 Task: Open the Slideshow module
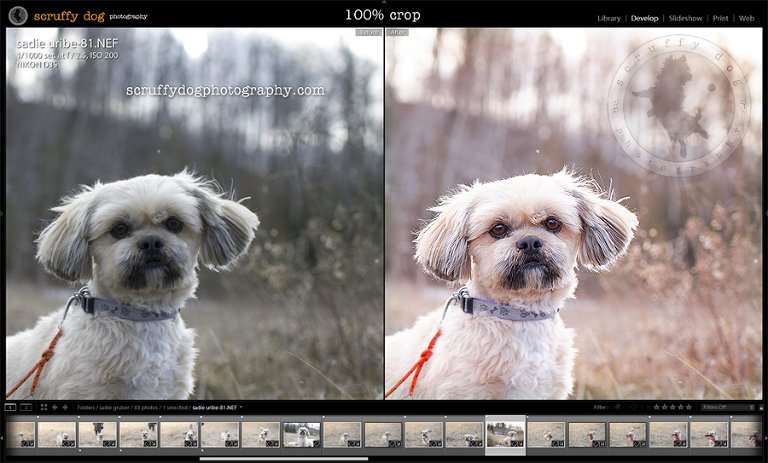click(x=685, y=18)
